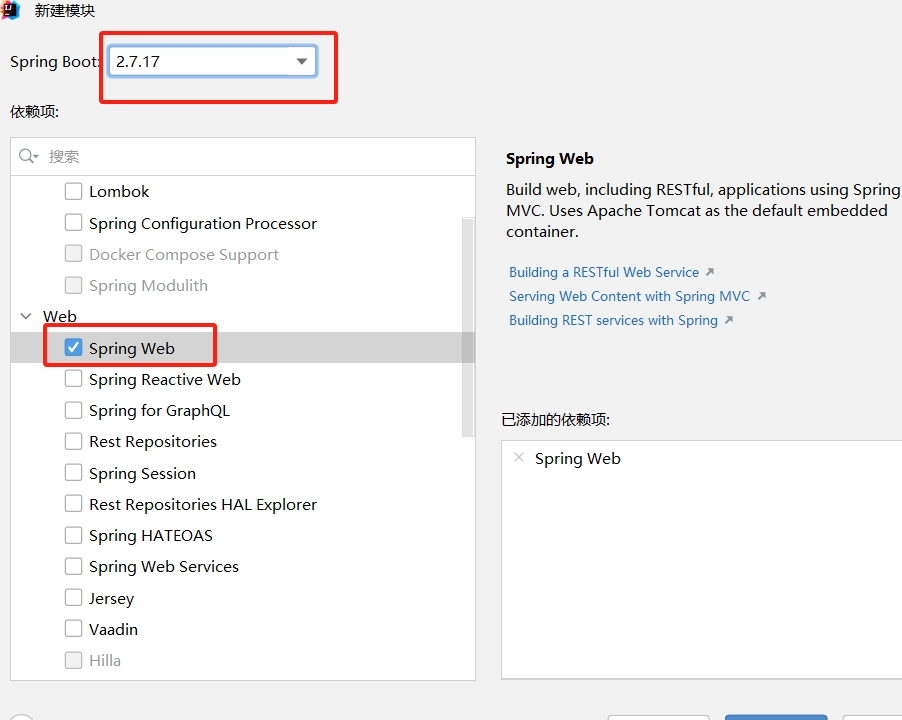Image resolution: width=902 pixels, height=720 pixels.
Task: Check the Vaadin dependency checkbox
Action: pyautogui.click(x=73, y=629)
